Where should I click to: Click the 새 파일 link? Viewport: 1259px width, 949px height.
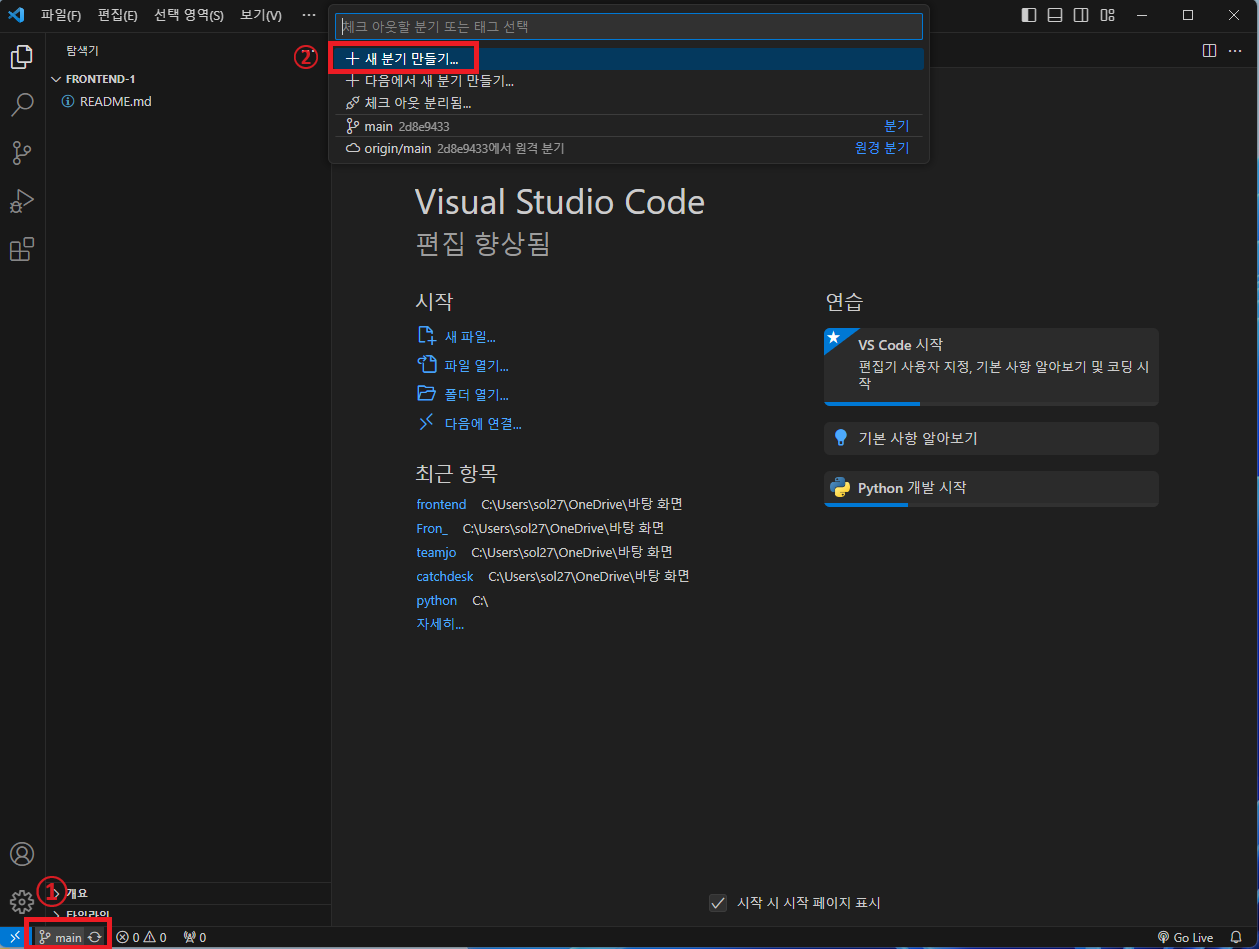point(456,337)
